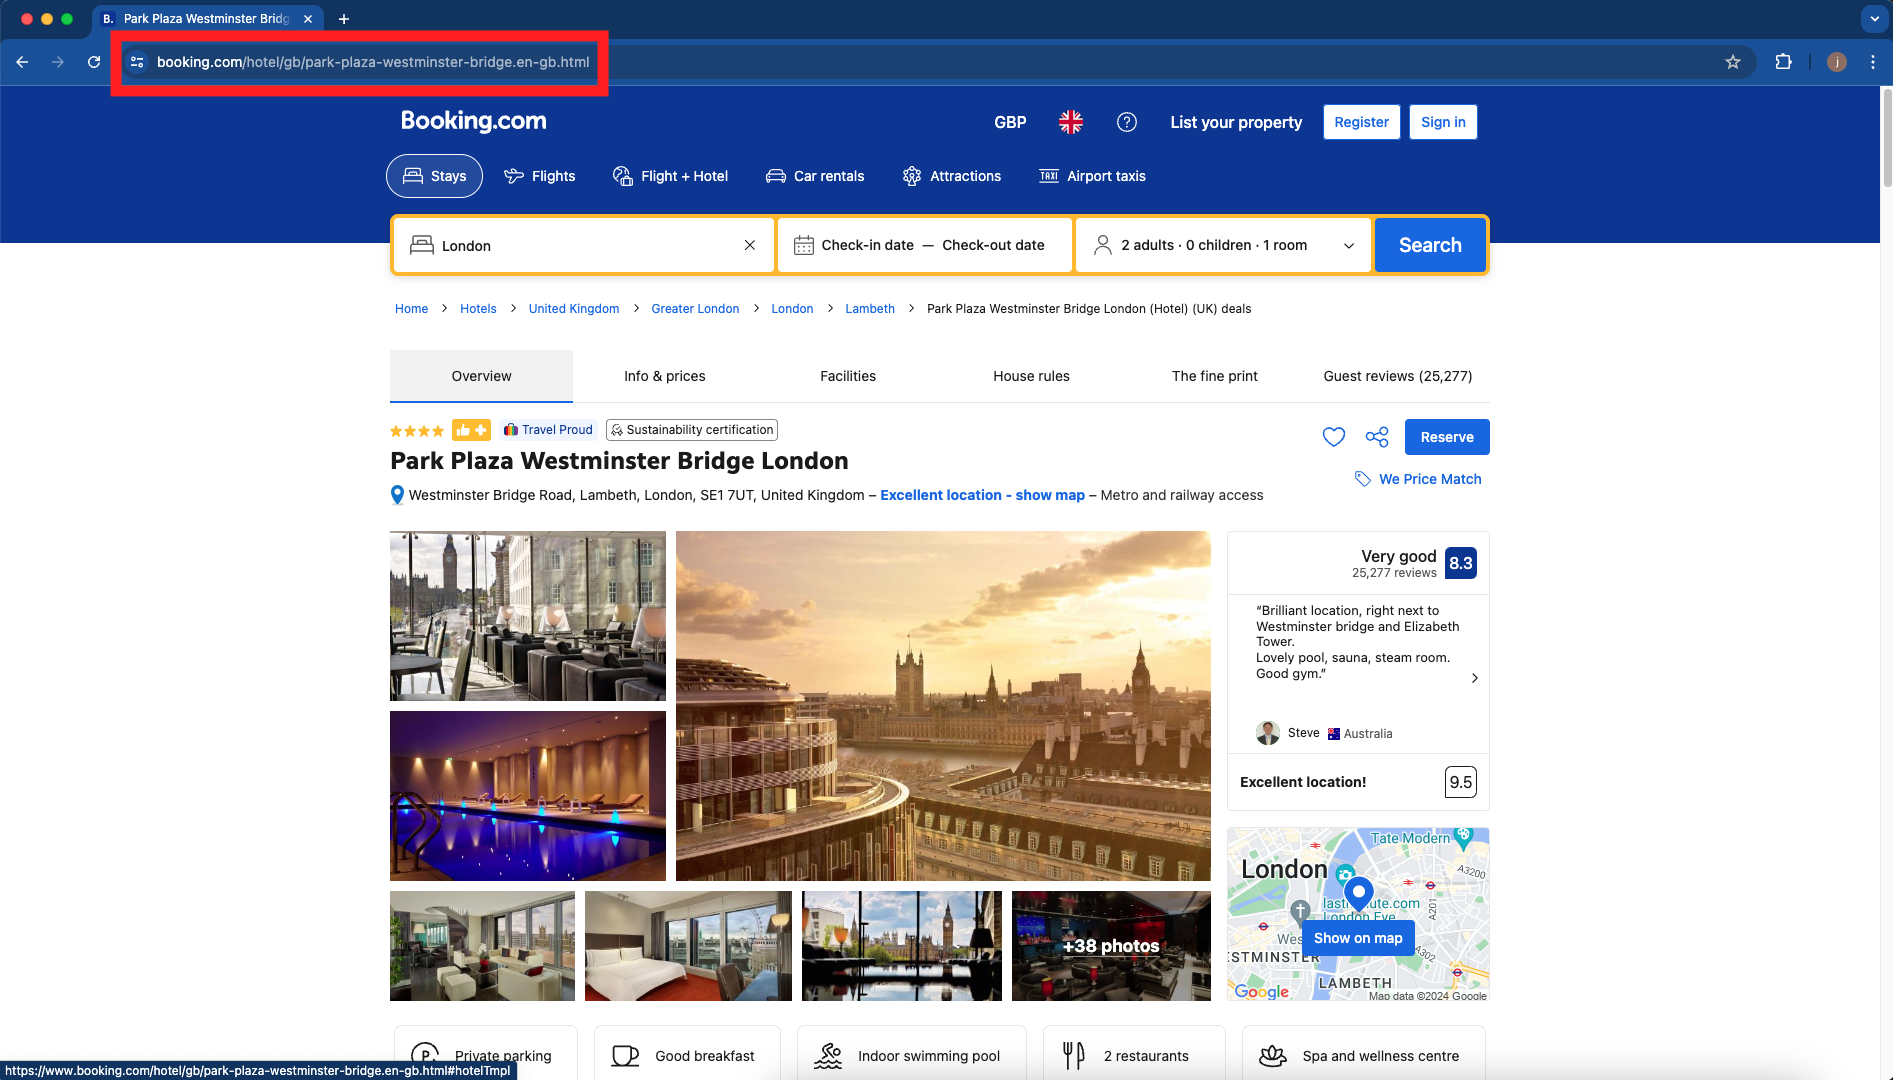Go to Hotels breadcrumb
The height and width of the screenshot is (1080, 1893).
point(478,309)
